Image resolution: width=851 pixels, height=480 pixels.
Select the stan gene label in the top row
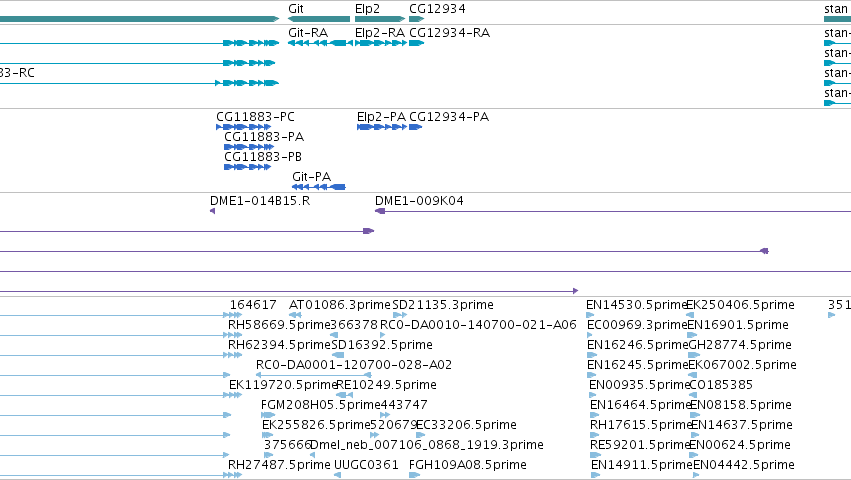[x=836, y=9]
